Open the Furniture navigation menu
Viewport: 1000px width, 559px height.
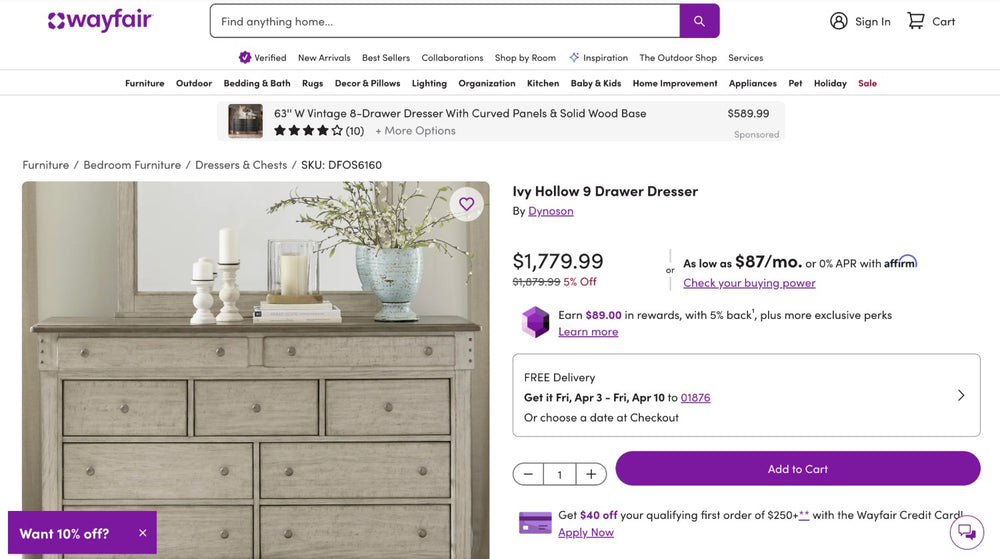coord(144,83)
